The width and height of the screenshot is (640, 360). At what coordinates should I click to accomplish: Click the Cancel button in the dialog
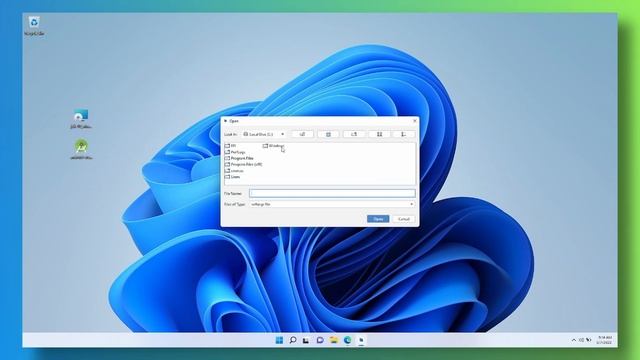[404, 219]
